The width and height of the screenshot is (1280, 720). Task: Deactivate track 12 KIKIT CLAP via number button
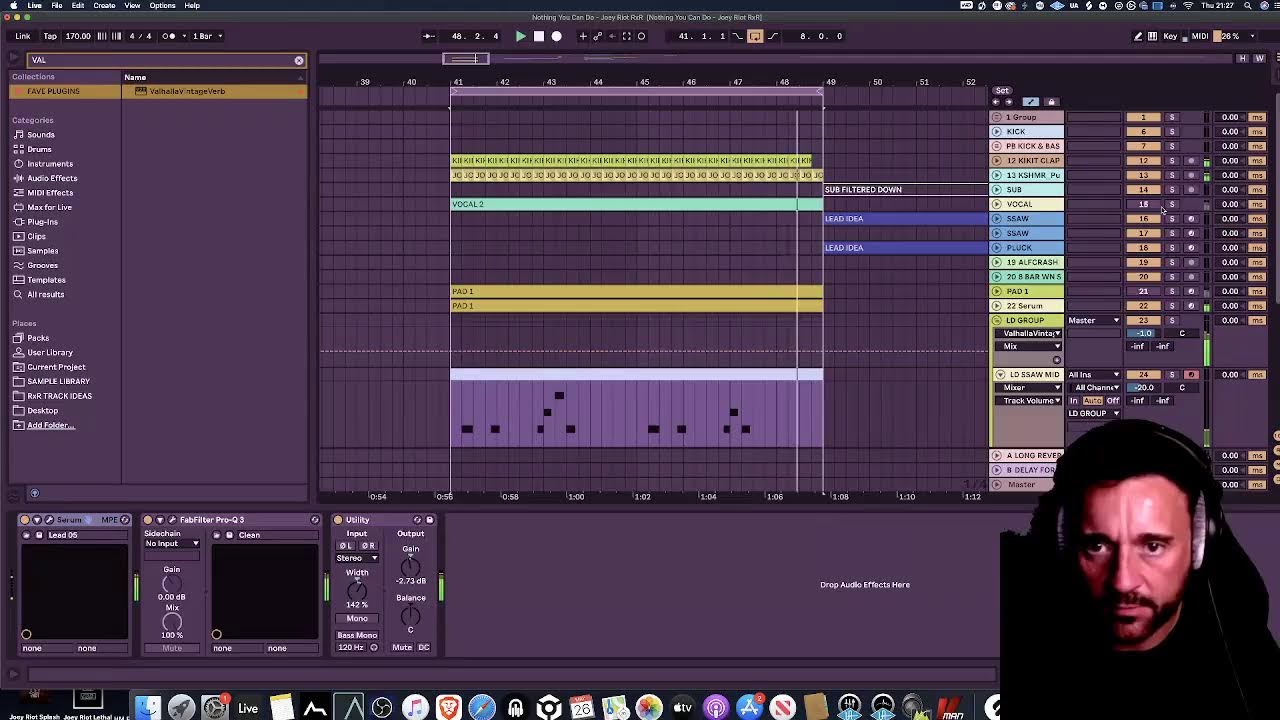(1143, 161)
